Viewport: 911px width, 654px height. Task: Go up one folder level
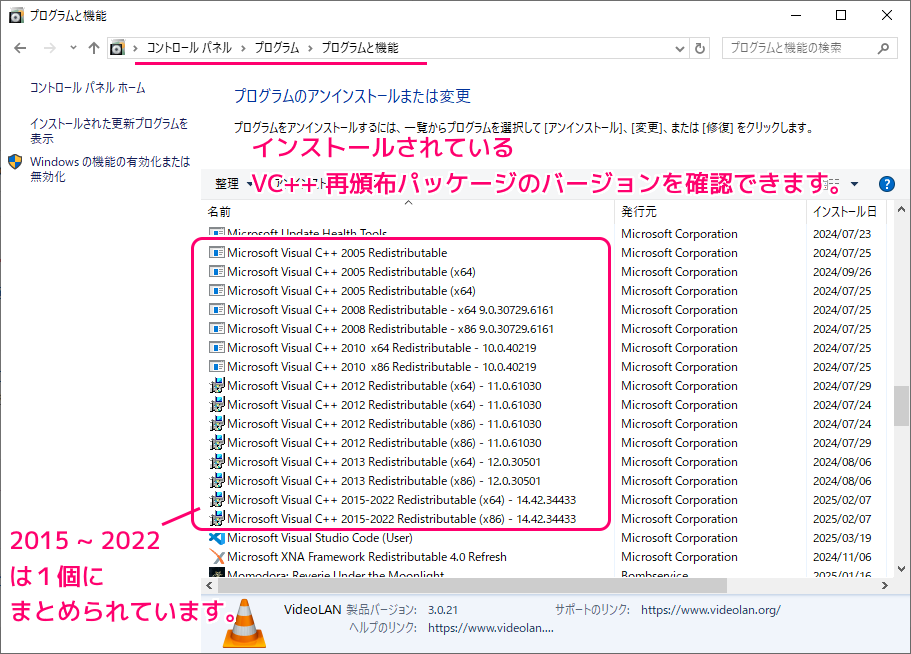pos(94,48)
